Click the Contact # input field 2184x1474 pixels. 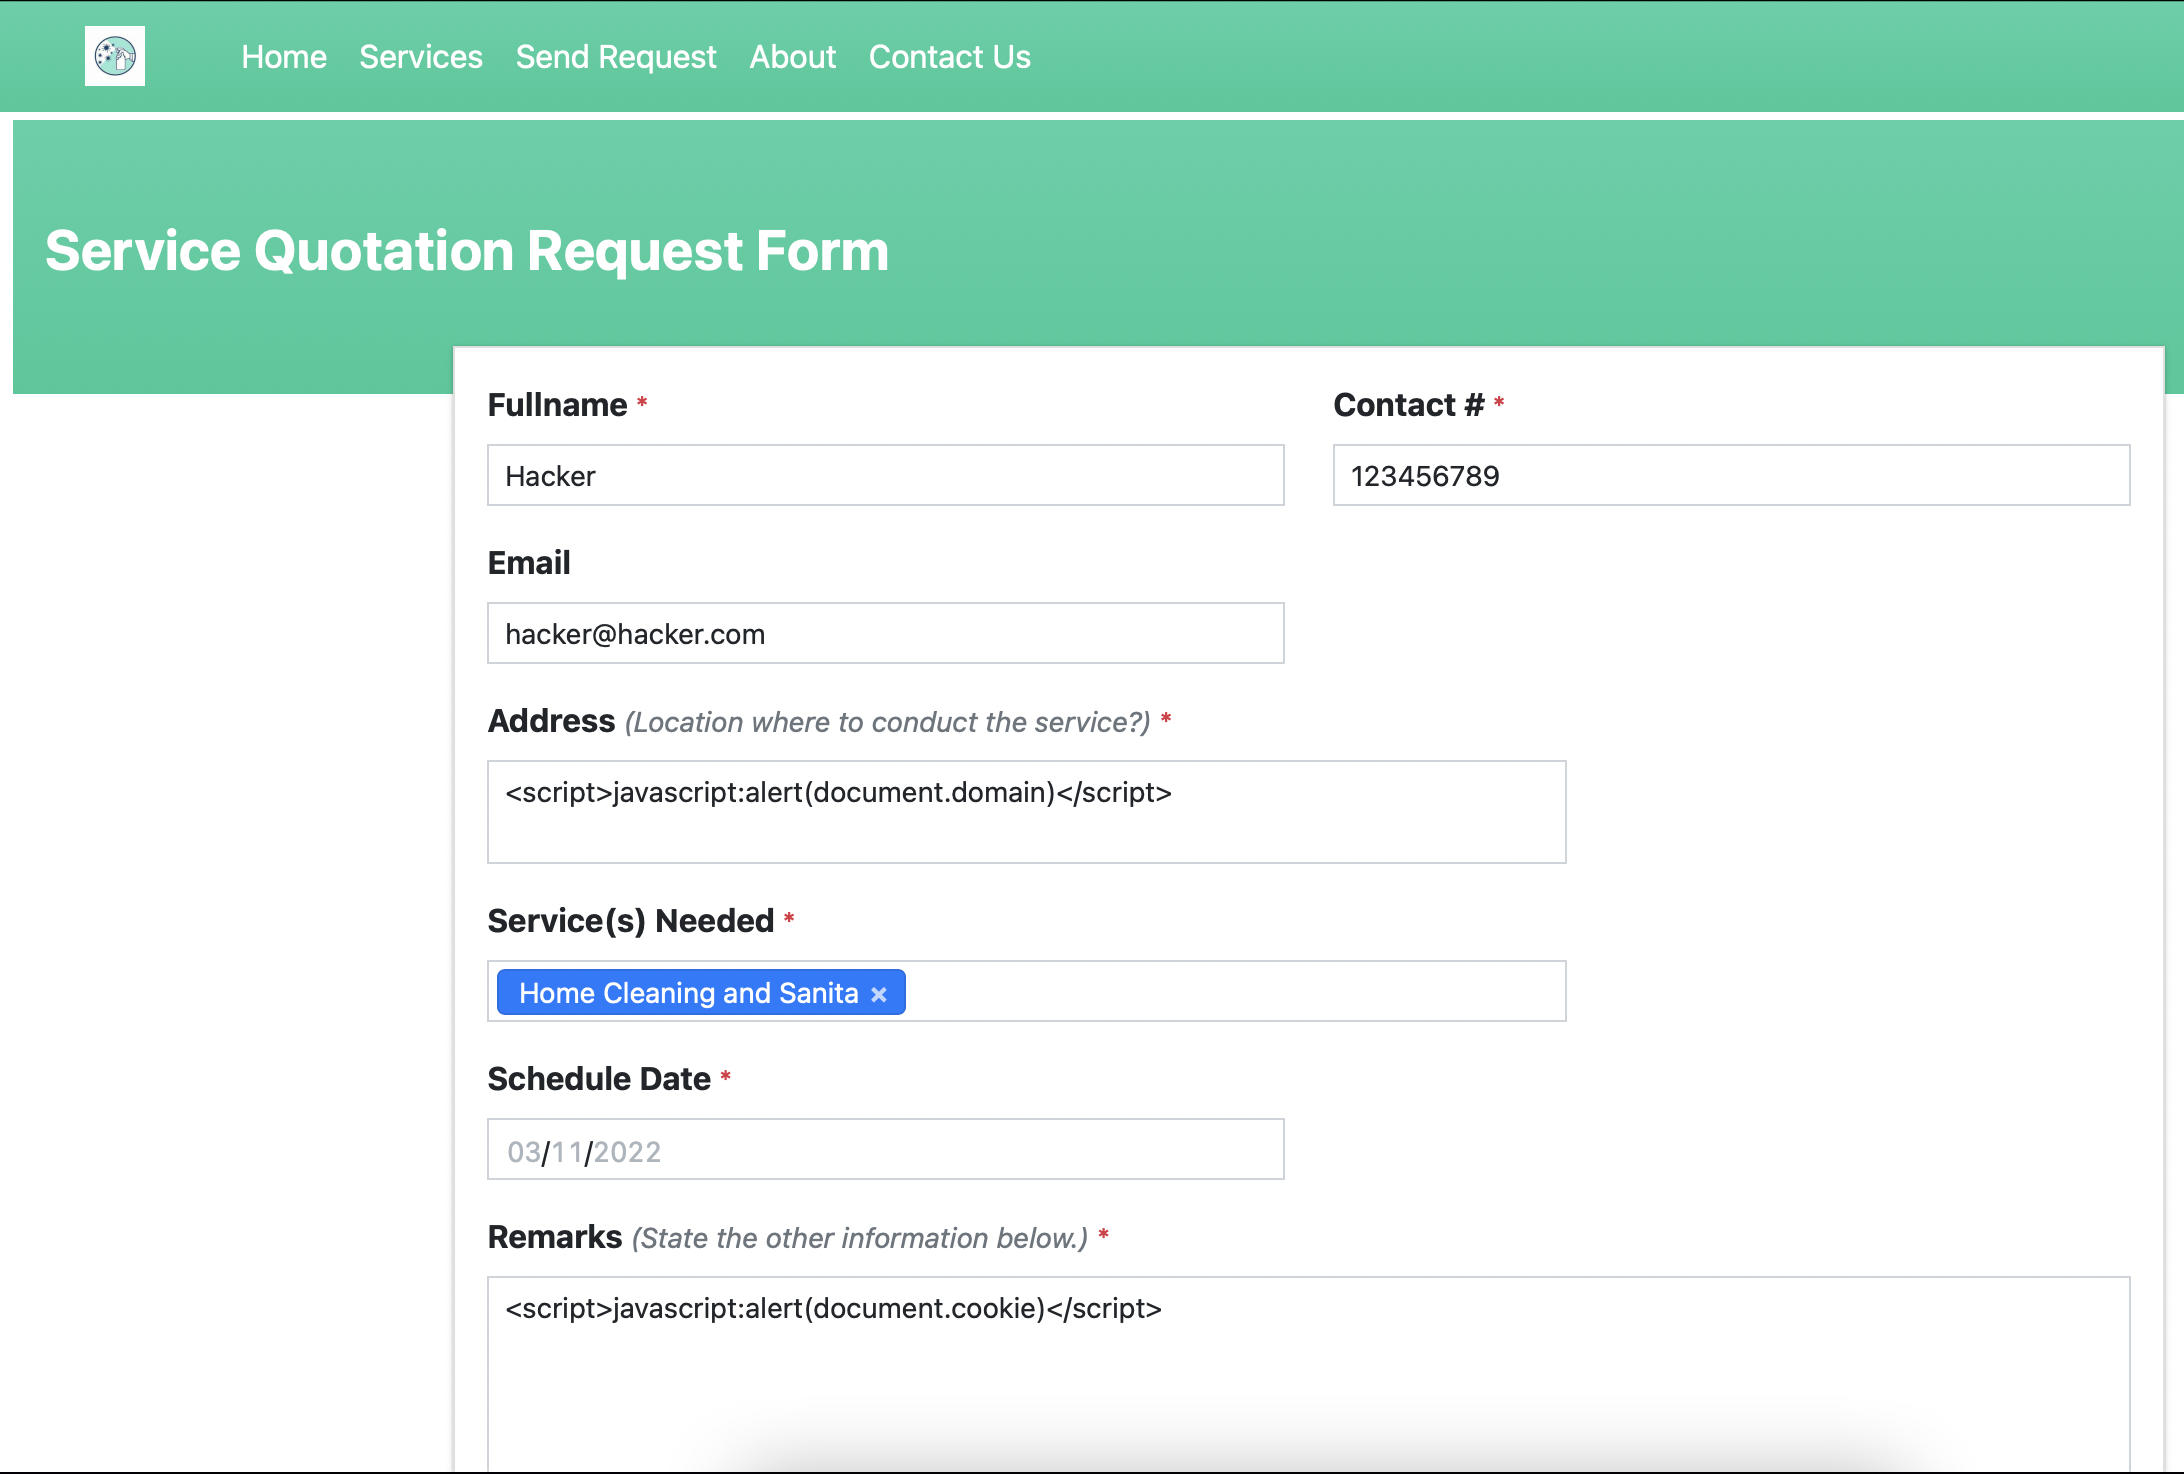1732,475
